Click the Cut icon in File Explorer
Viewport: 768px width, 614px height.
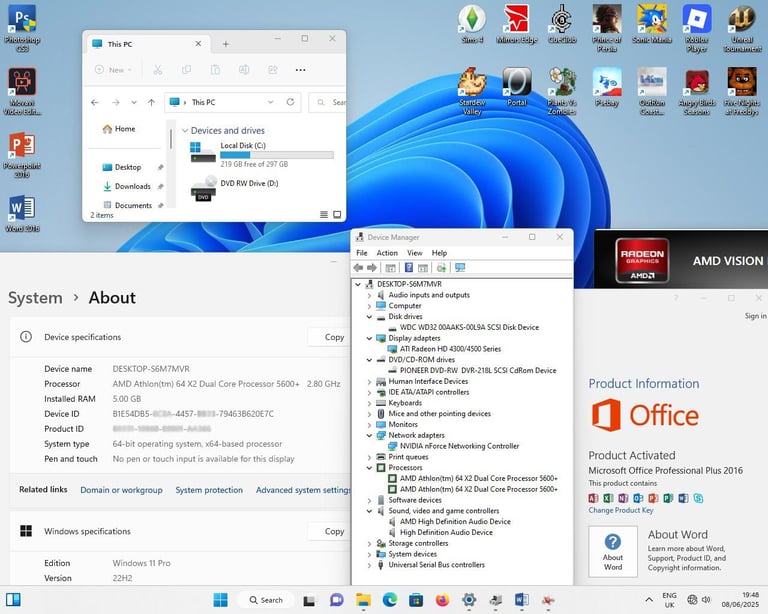click(157, 70)
